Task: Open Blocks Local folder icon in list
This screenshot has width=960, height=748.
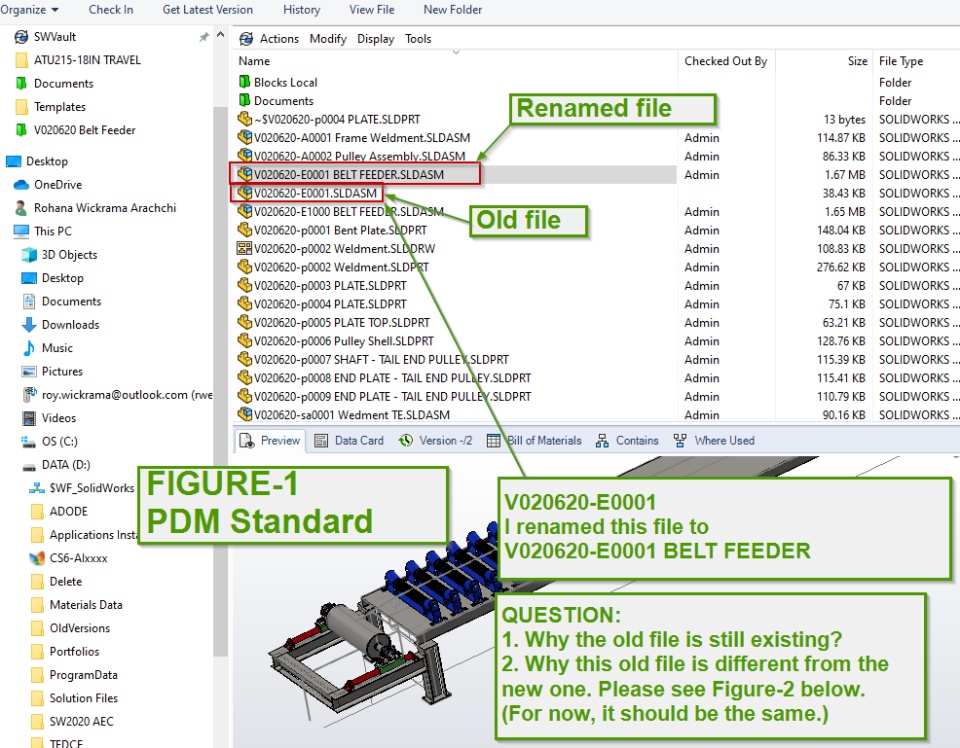Action: [x=244, y=81]
